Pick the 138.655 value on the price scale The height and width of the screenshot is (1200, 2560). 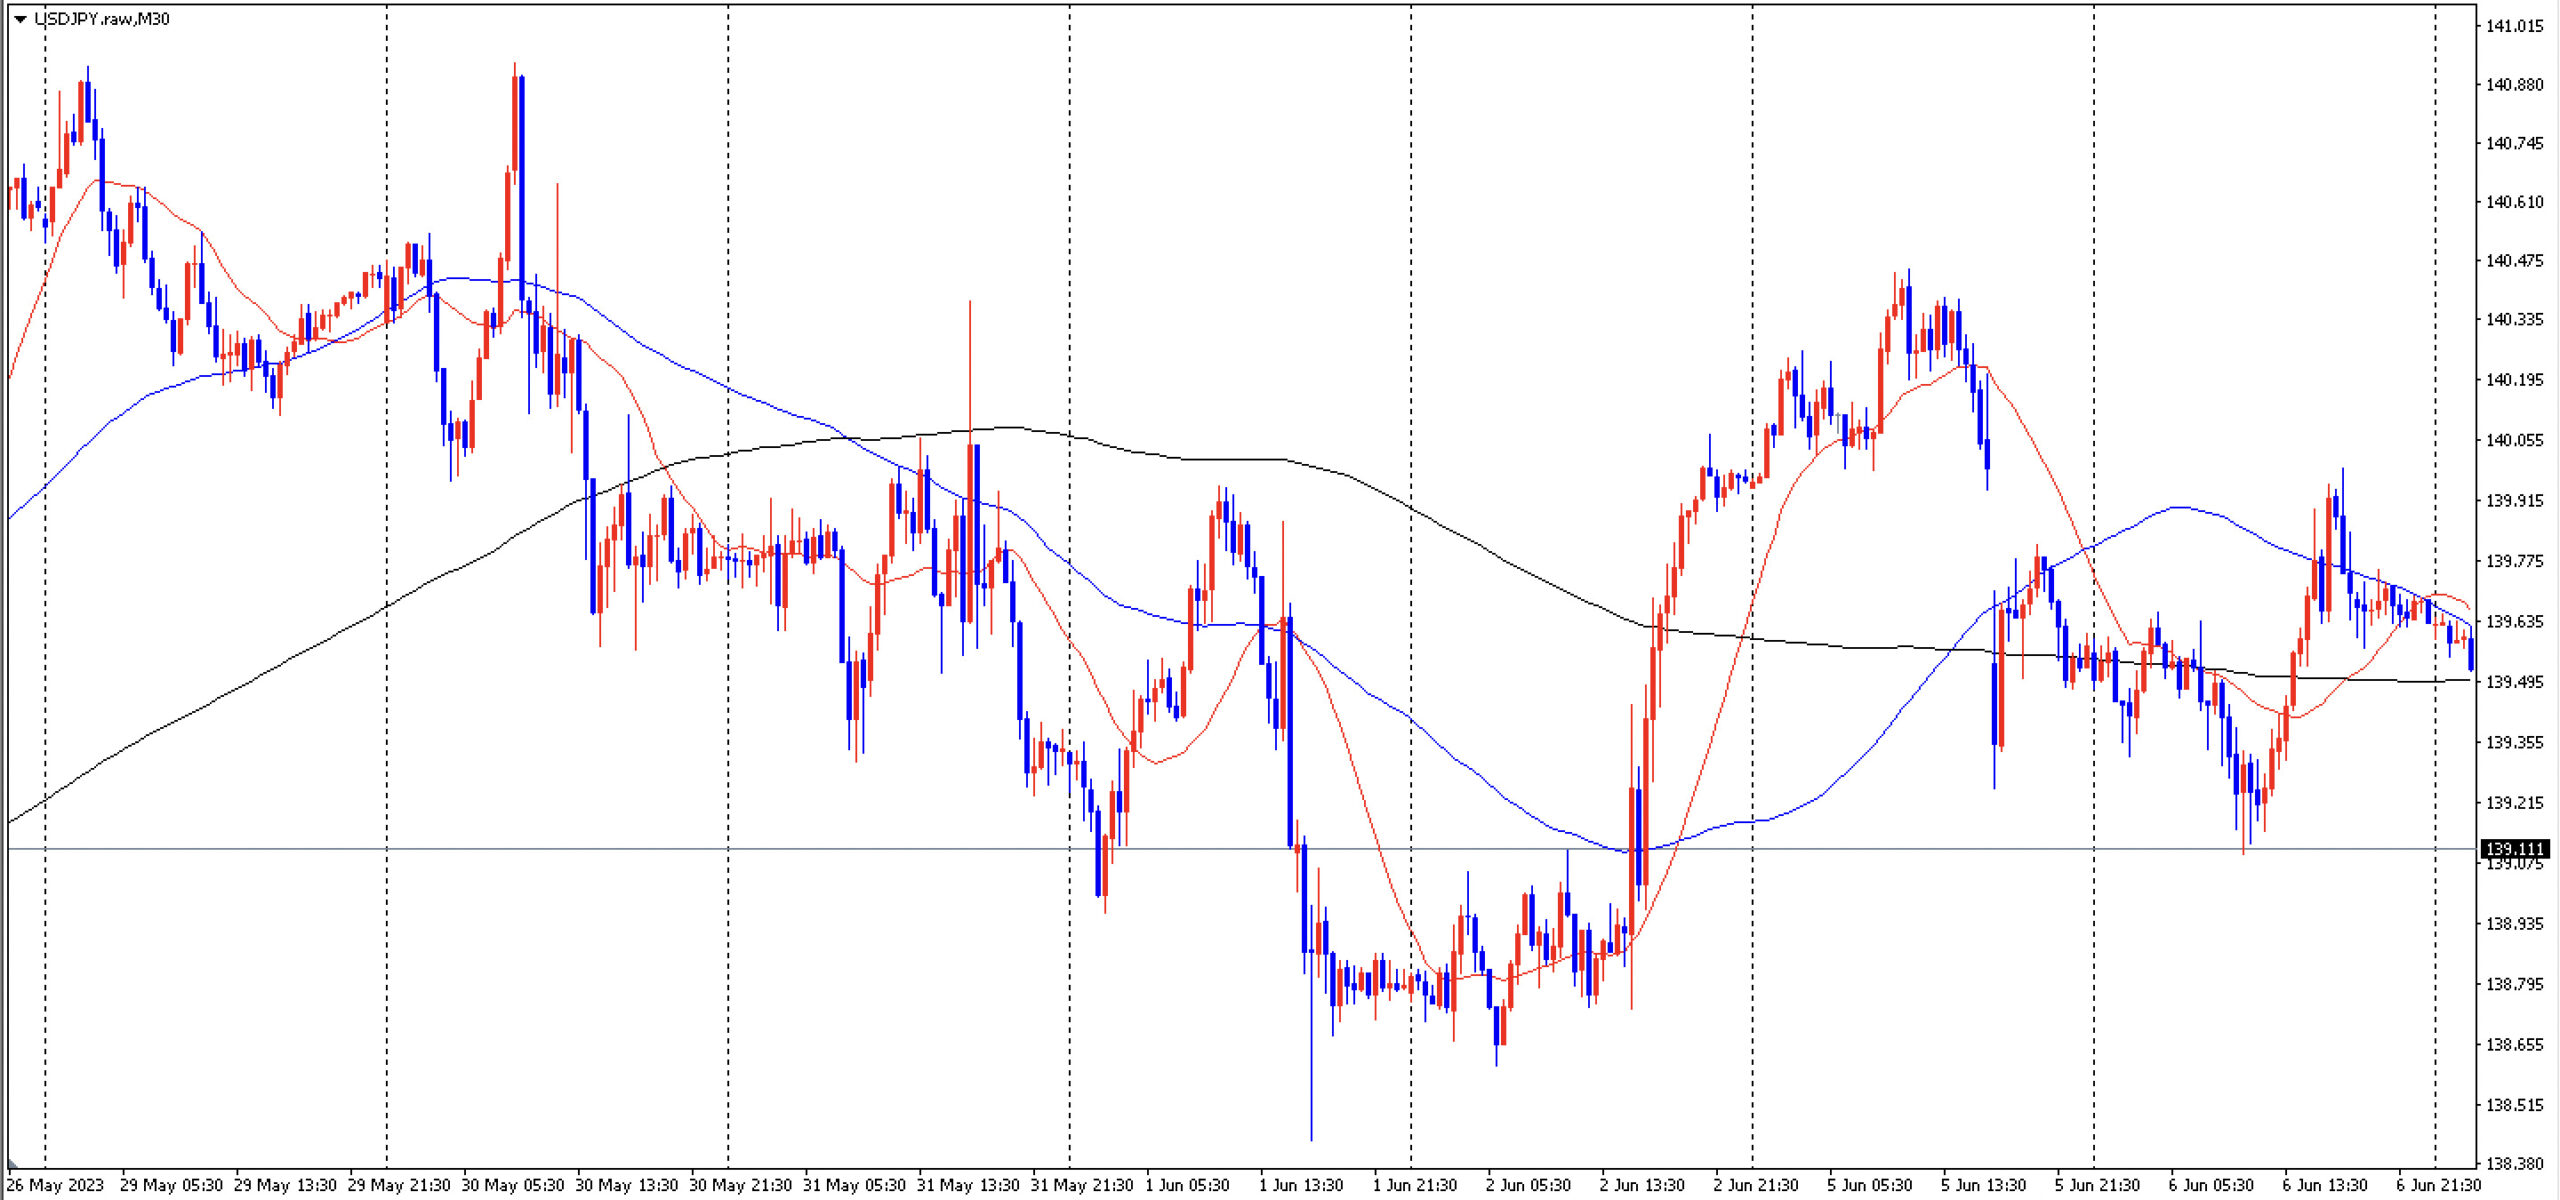pyautogui.click(x=2514, y=1045)
